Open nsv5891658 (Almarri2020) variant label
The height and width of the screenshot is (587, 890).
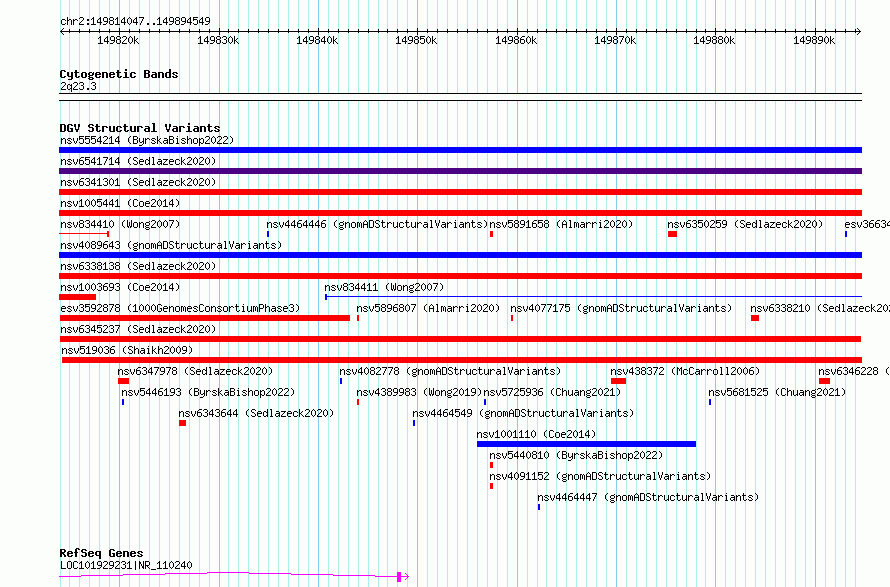click(561, 224)
